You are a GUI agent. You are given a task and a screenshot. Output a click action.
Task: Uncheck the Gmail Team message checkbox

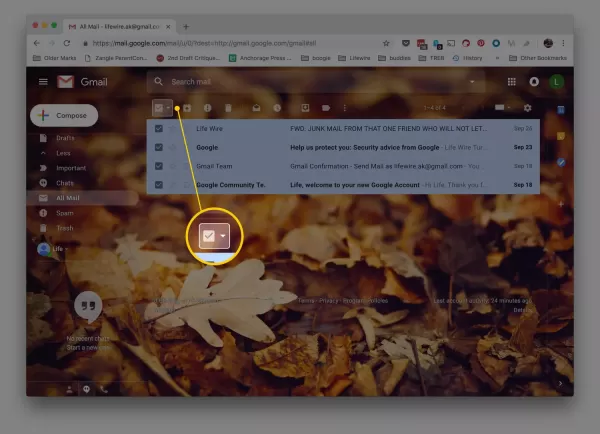click(159, 166)
